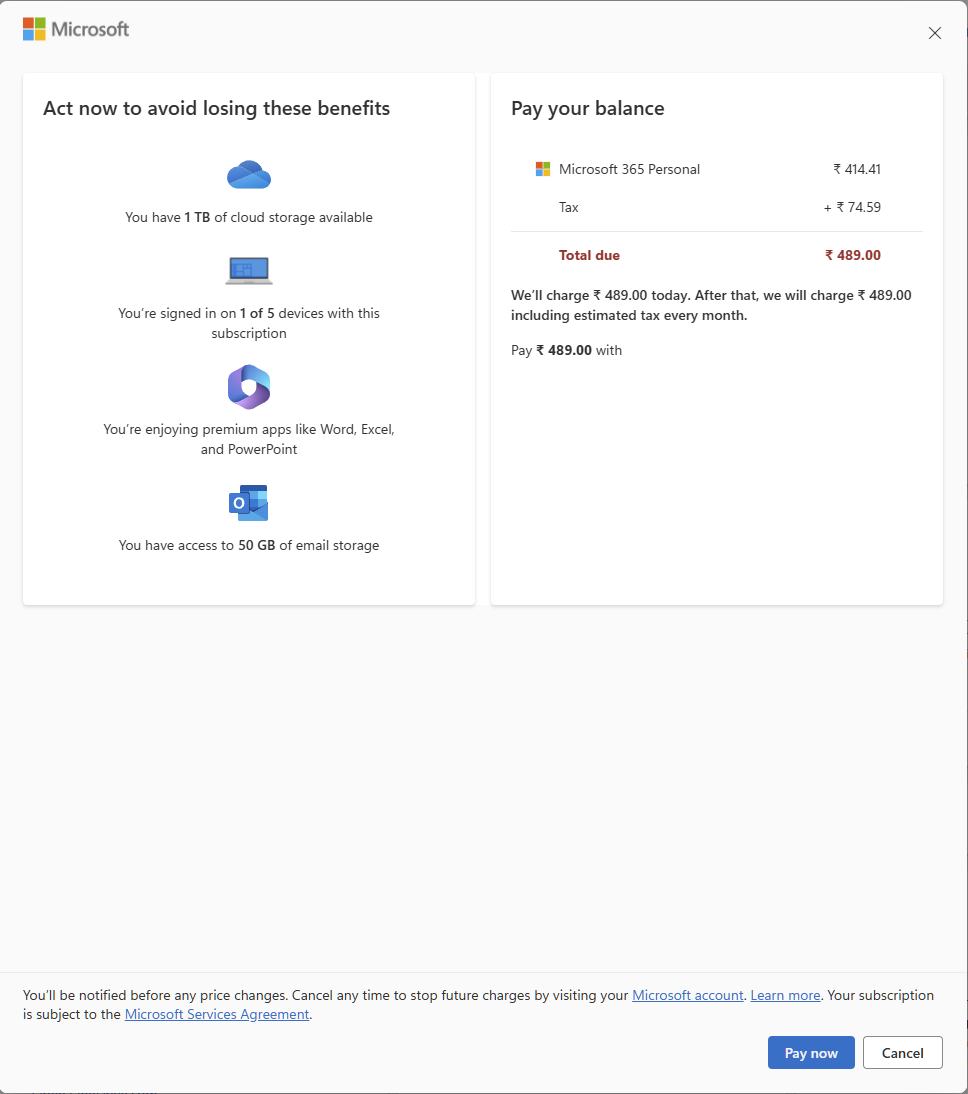Open the Microsoft account link
The height and width of the screenshot is (1094, 968).
pos(687,995)
